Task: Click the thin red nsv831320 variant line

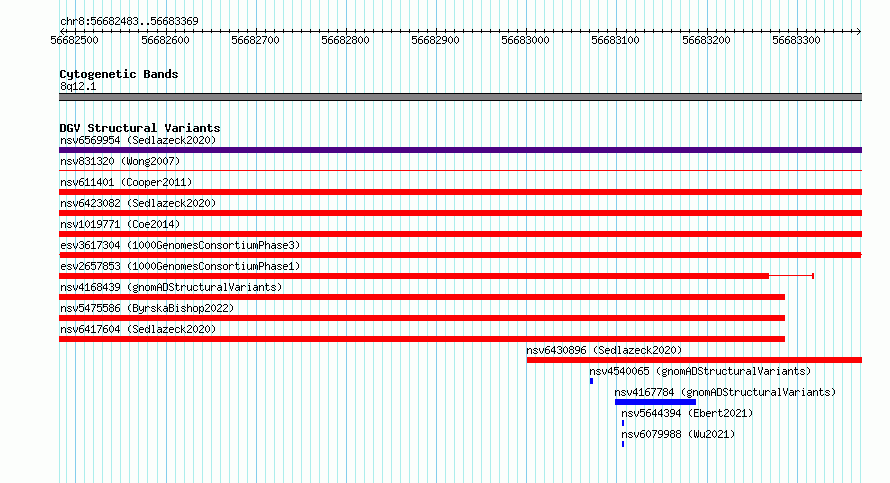Action: (460, 170)
